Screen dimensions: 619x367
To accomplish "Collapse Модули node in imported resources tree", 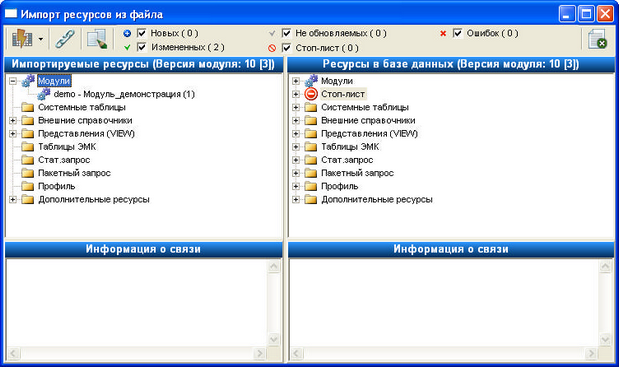I will tap(13, 81).
